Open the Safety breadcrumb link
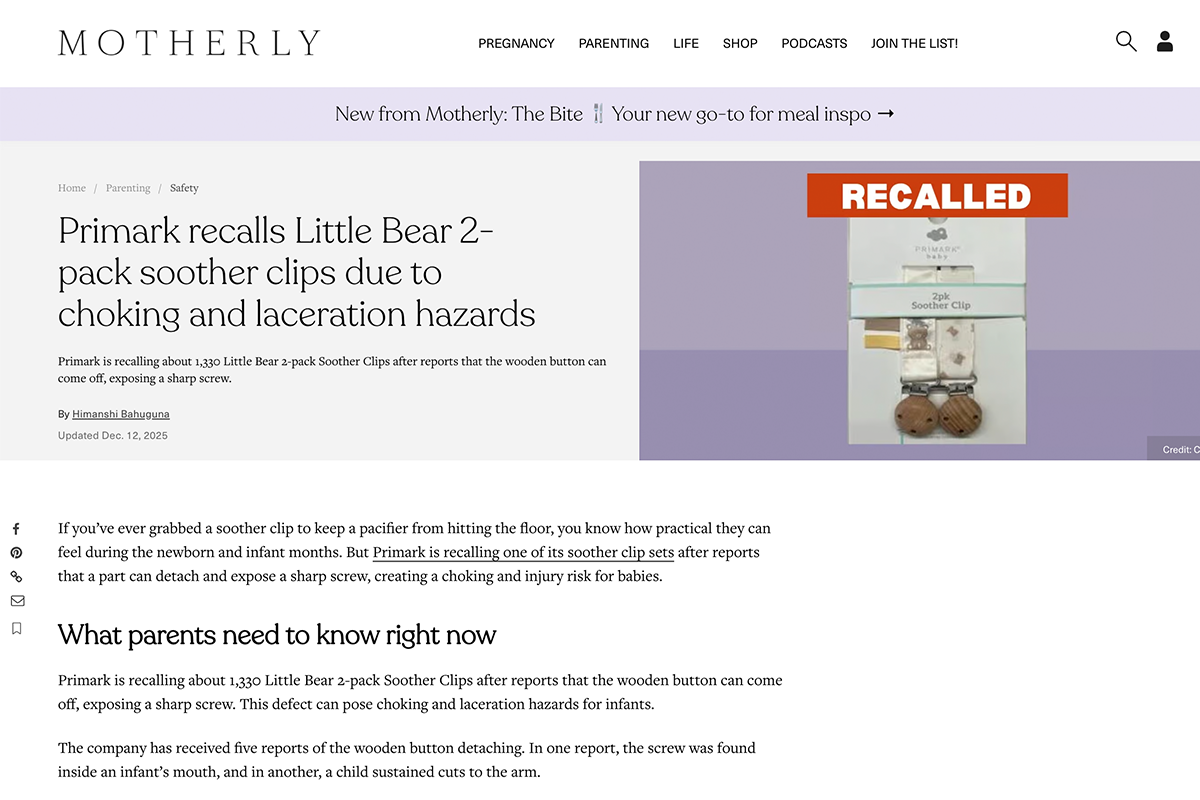 (184, 188)
